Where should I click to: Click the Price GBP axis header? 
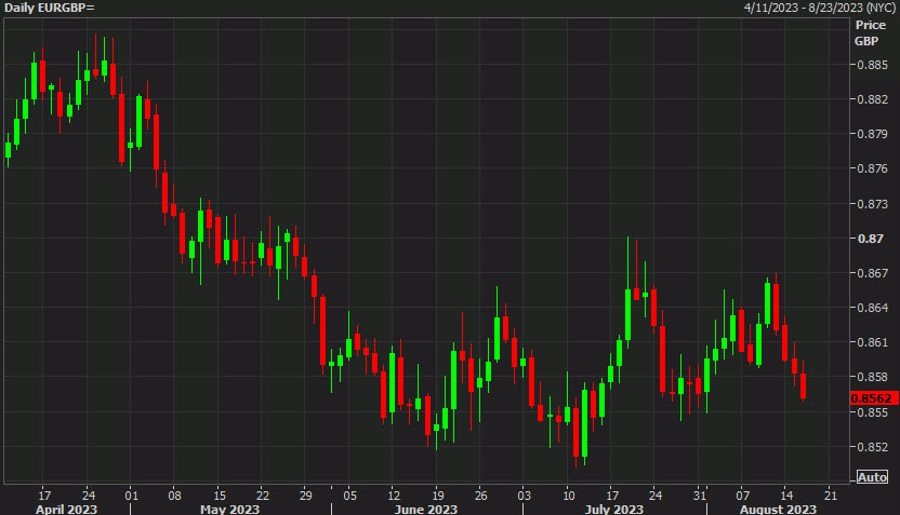tap(870, 33)
